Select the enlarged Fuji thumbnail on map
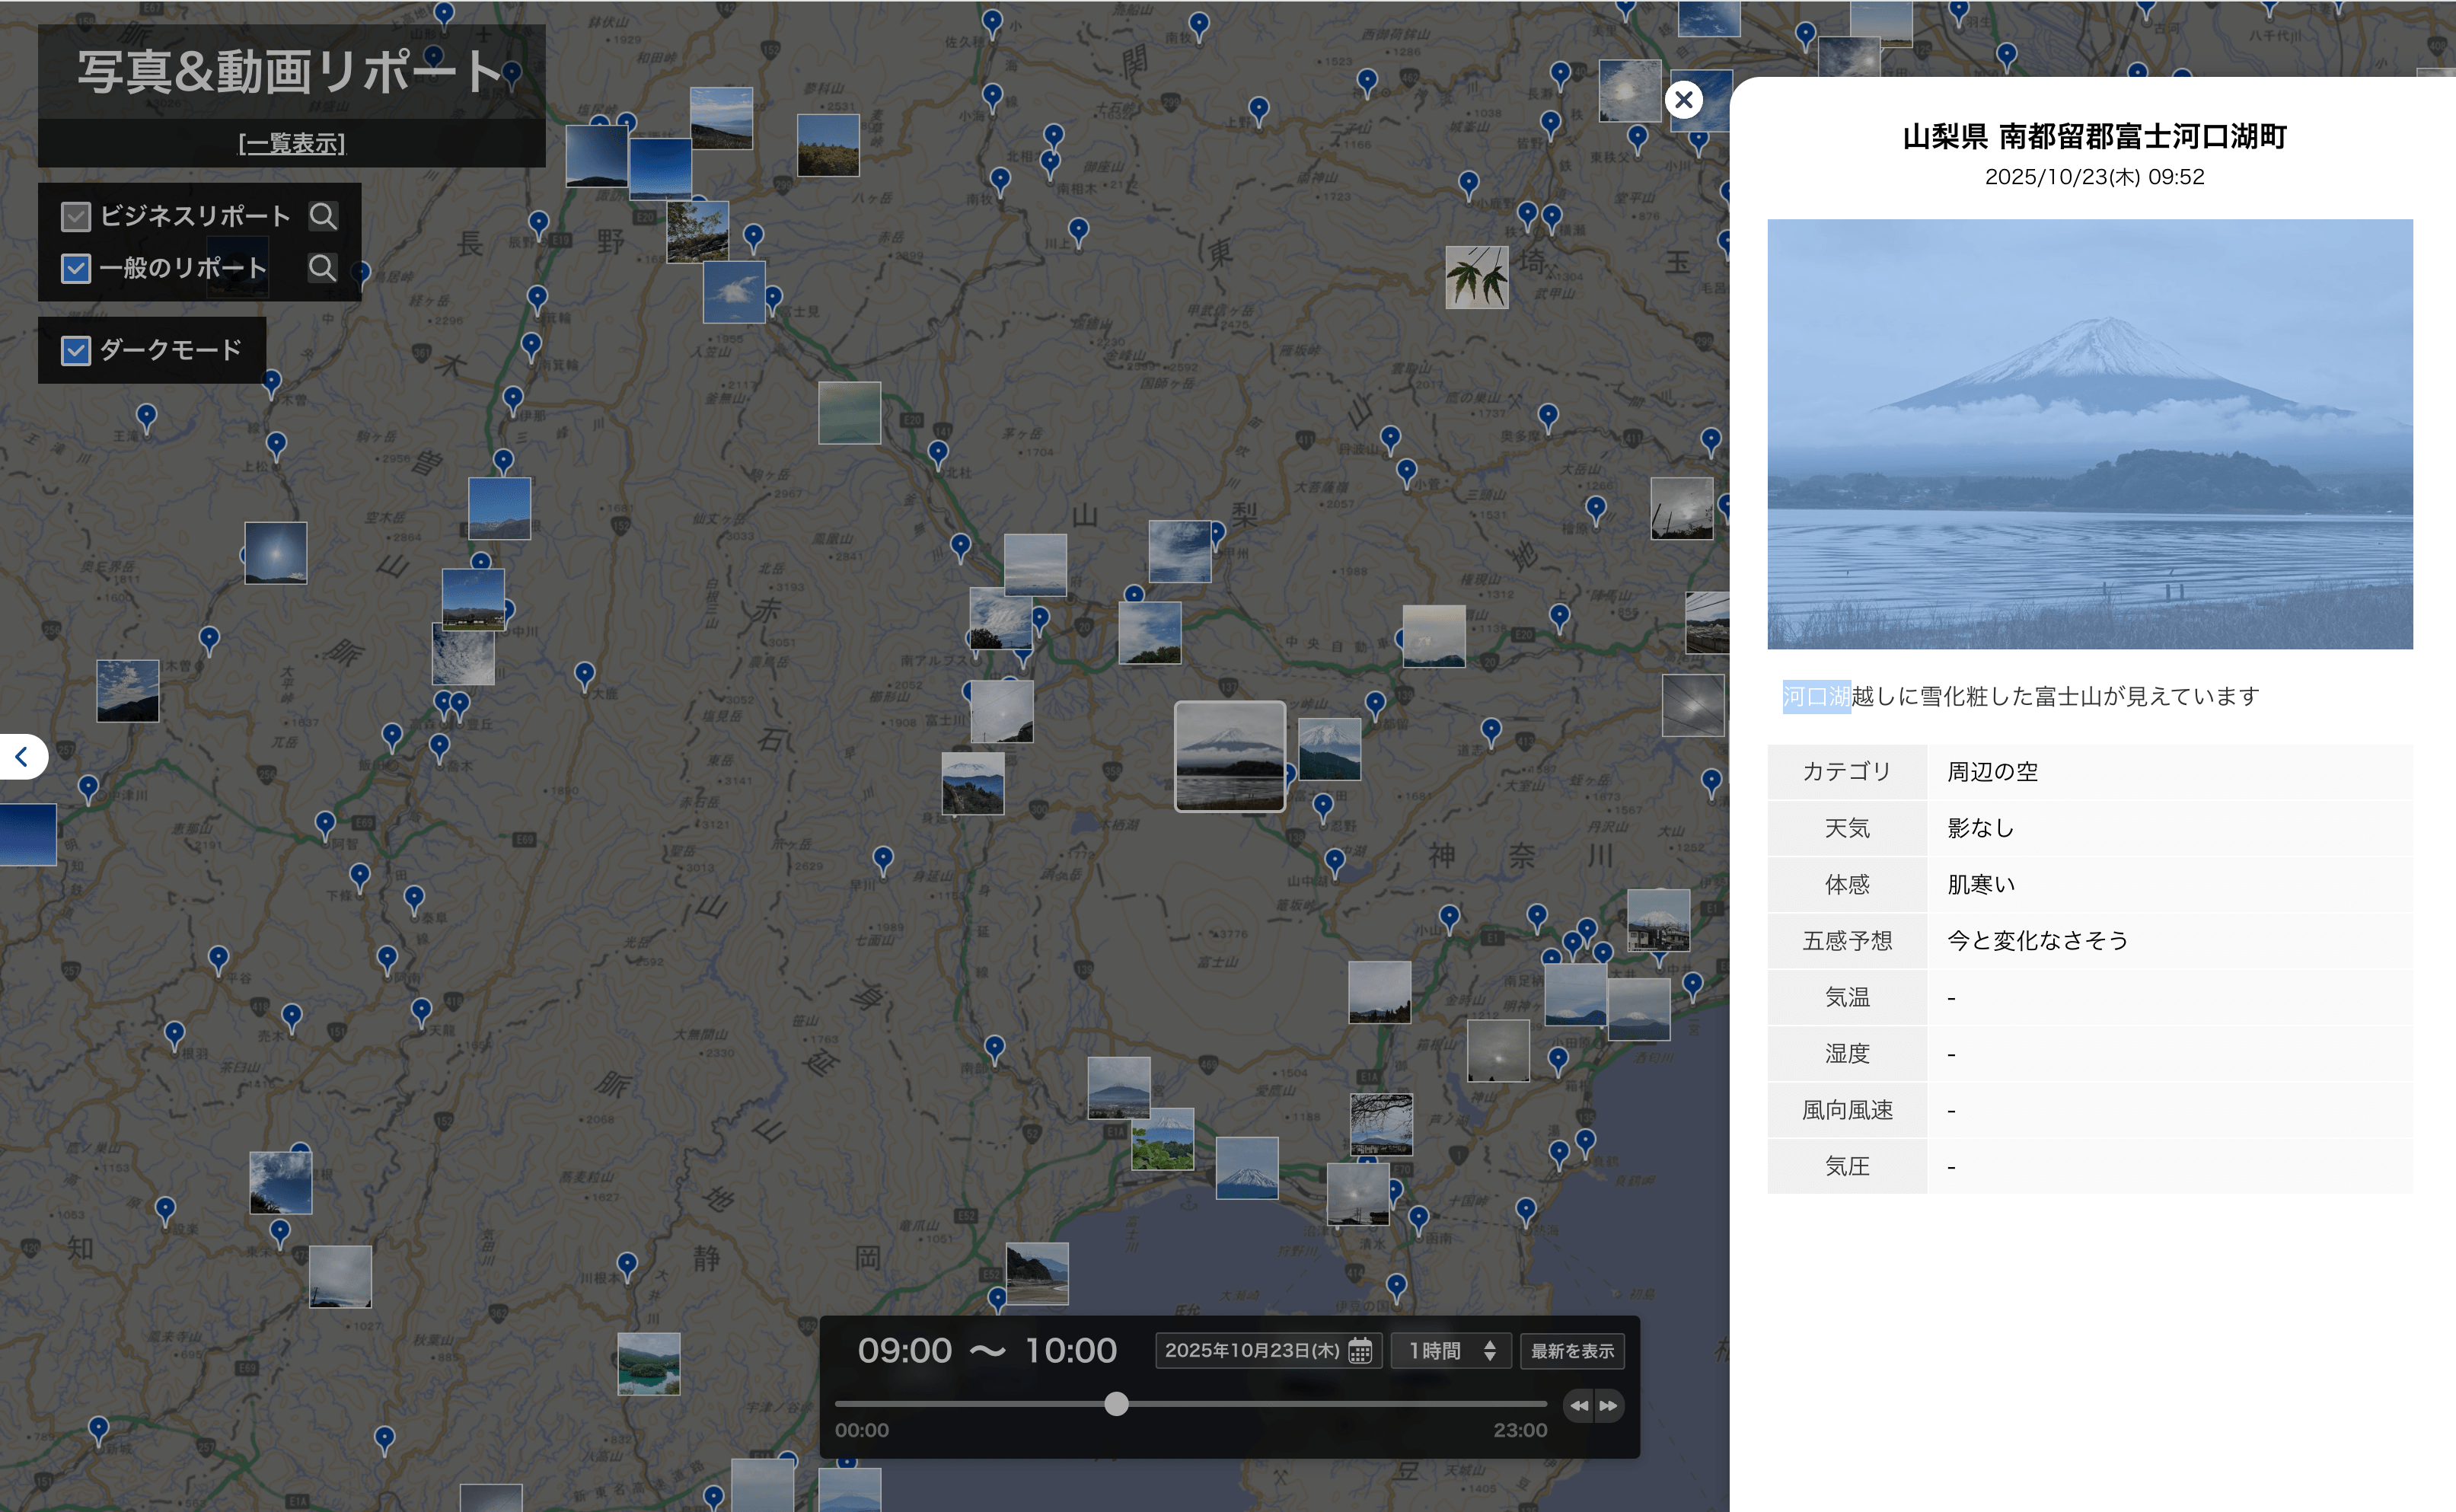Screen dimensions: 2456x1512 (x=1229, y=756)
